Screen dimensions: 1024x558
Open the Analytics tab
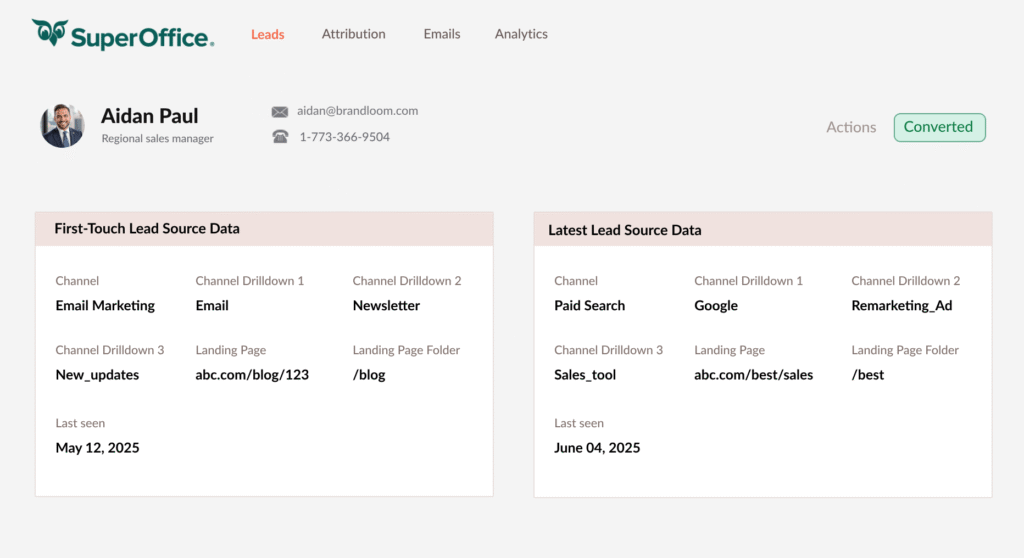pyautogui.click(x=521, y=34)
